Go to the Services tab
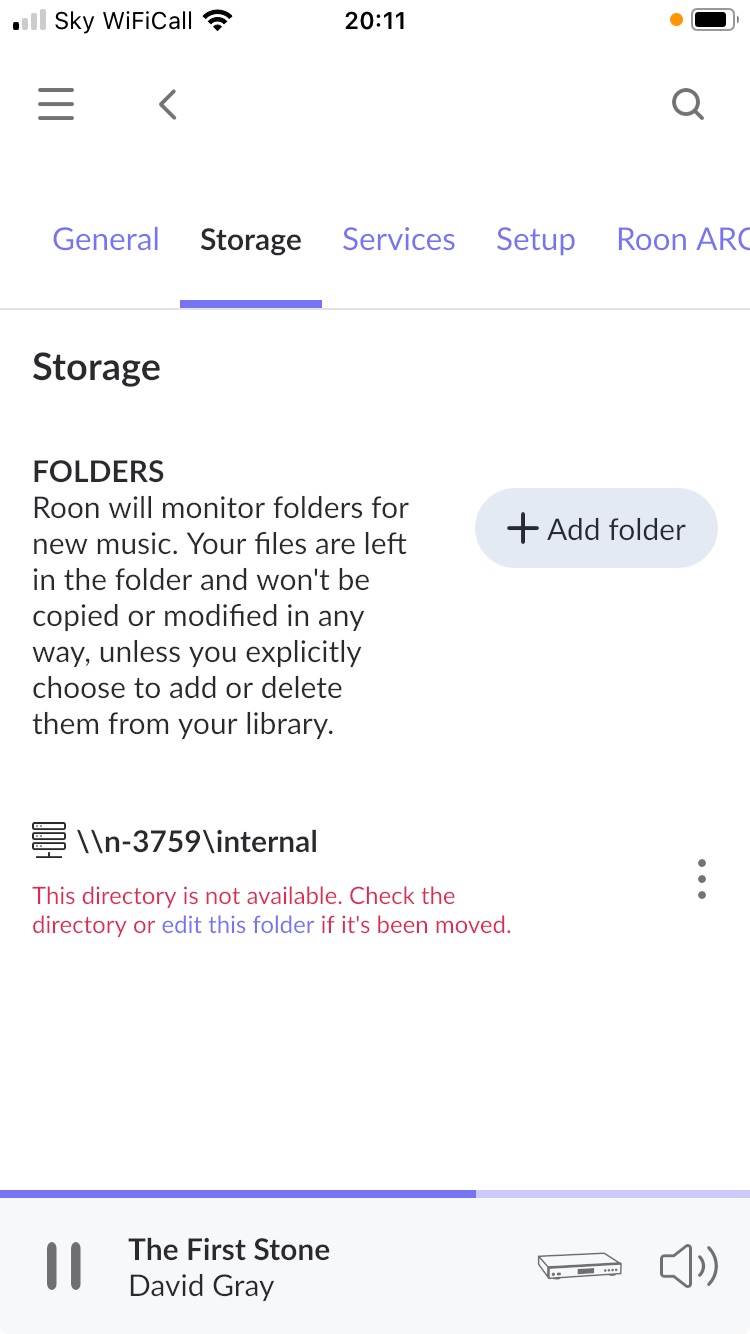750x1334 pixels. tap(398, 240)
